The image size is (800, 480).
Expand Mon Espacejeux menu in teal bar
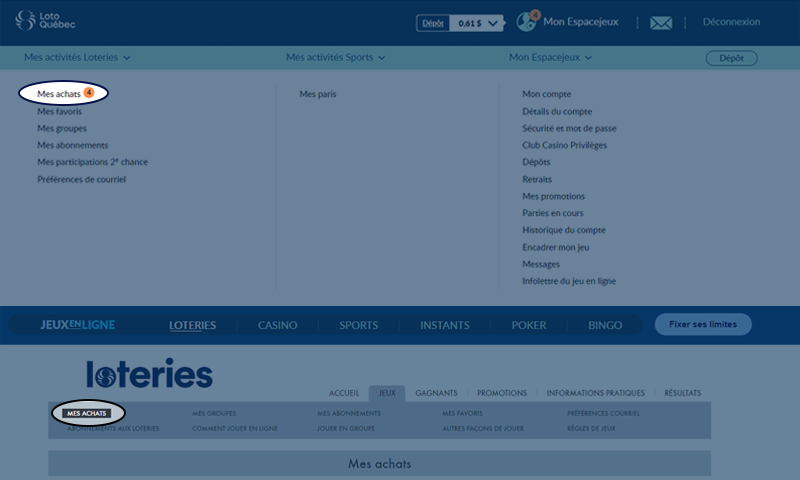point(550,58)
